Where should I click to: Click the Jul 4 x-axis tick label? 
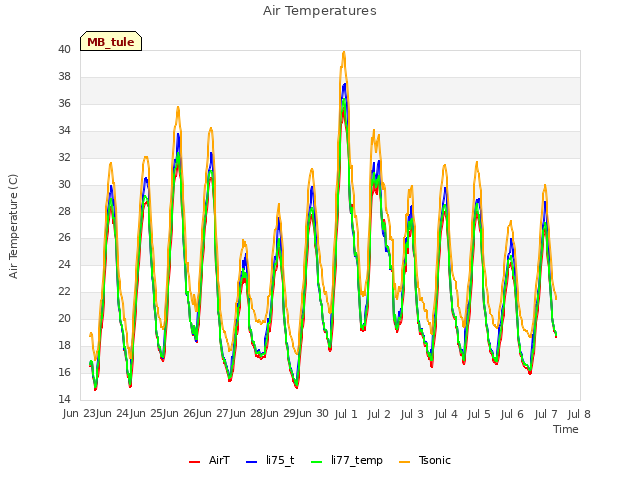tap(446, 414)
